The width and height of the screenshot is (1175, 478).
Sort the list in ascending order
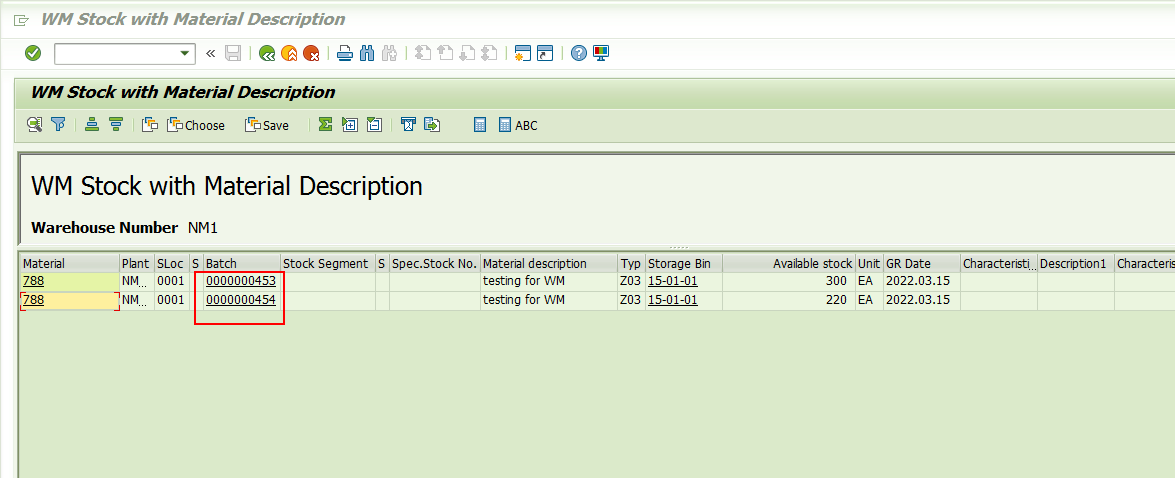click(92, 125)
